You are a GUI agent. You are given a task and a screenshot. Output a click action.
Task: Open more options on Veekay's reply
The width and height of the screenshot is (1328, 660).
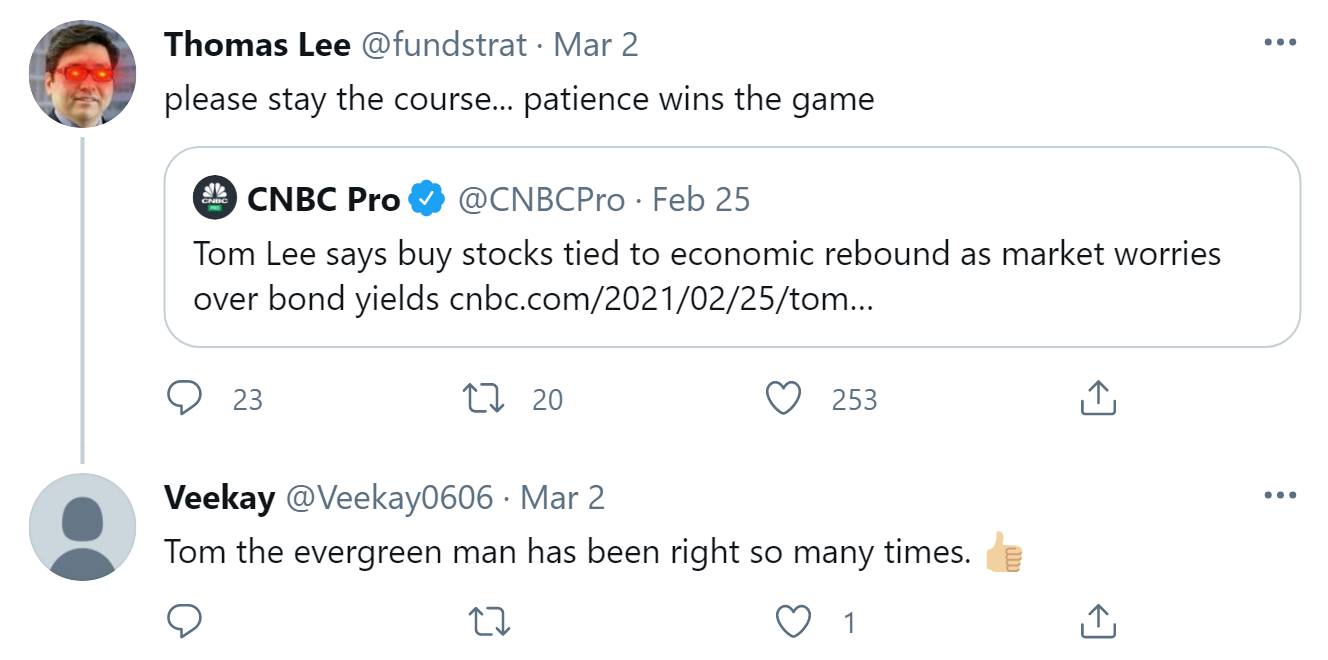[x=1280, y=496]
